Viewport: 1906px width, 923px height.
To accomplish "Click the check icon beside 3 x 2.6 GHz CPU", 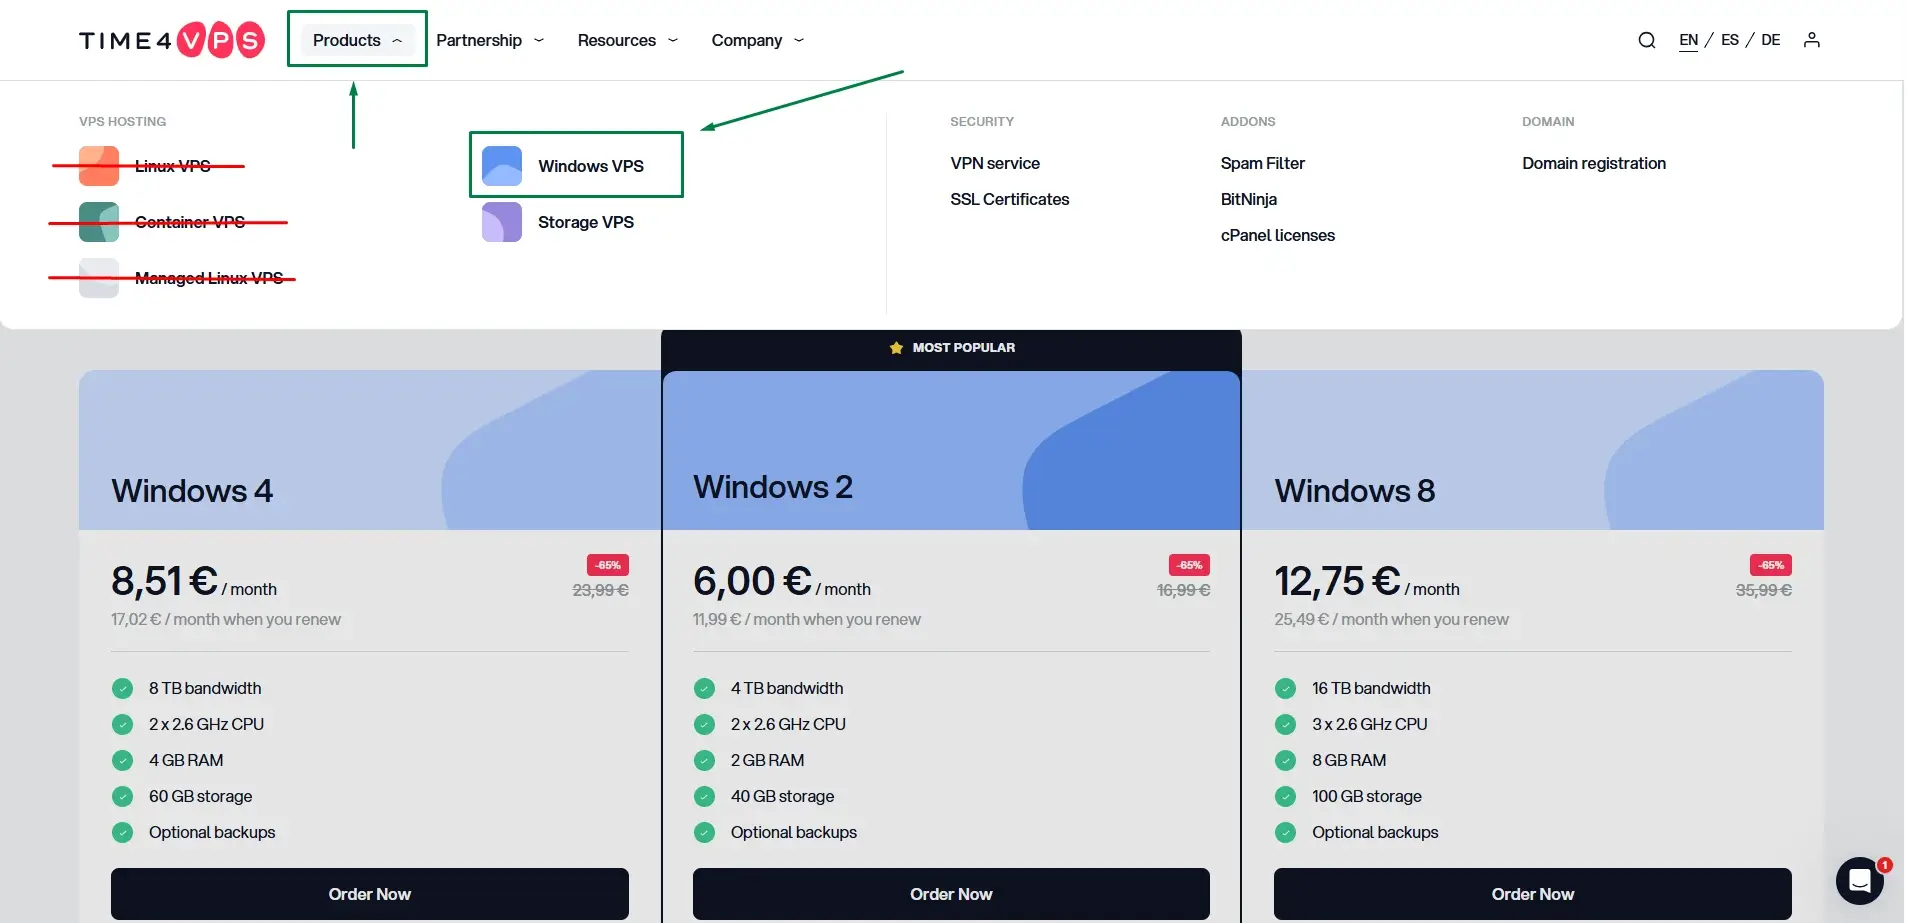I will click(x=1285, y=724).
